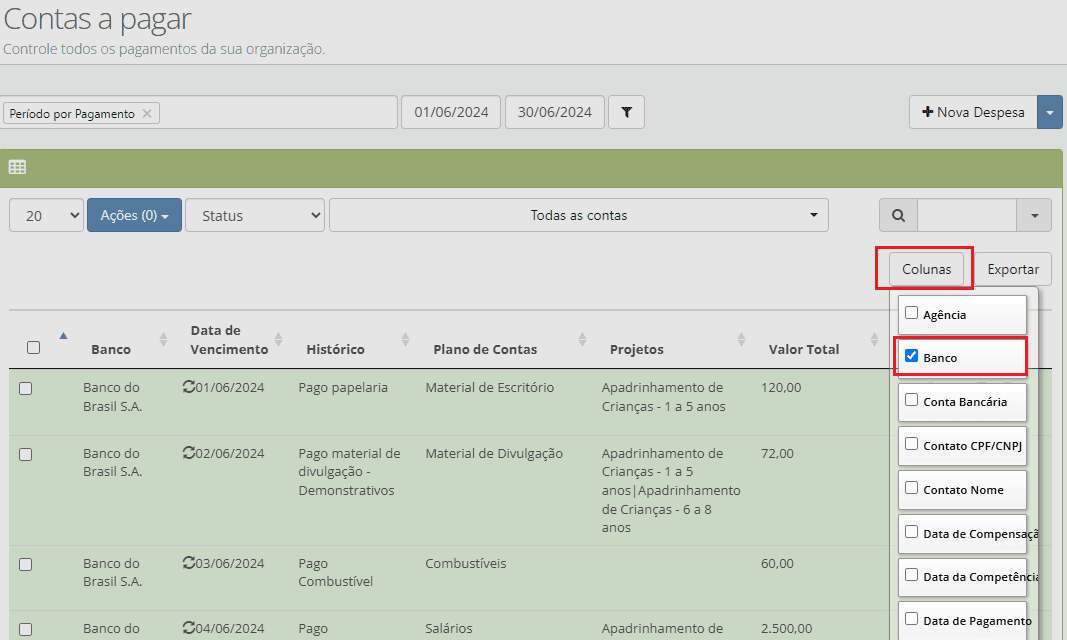This screenshot has height=640, width=1067.
Task: Click the table grid icon in green bar
Action: click(x=17, y=167)
